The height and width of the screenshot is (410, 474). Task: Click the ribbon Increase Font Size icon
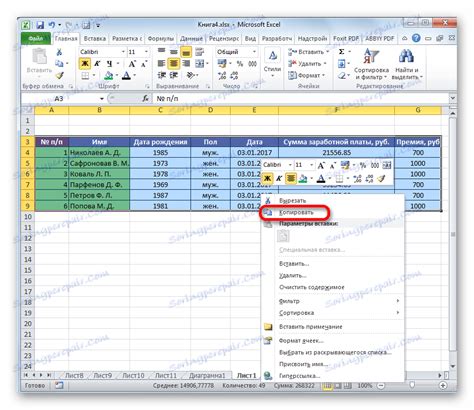tap(132, 64)
